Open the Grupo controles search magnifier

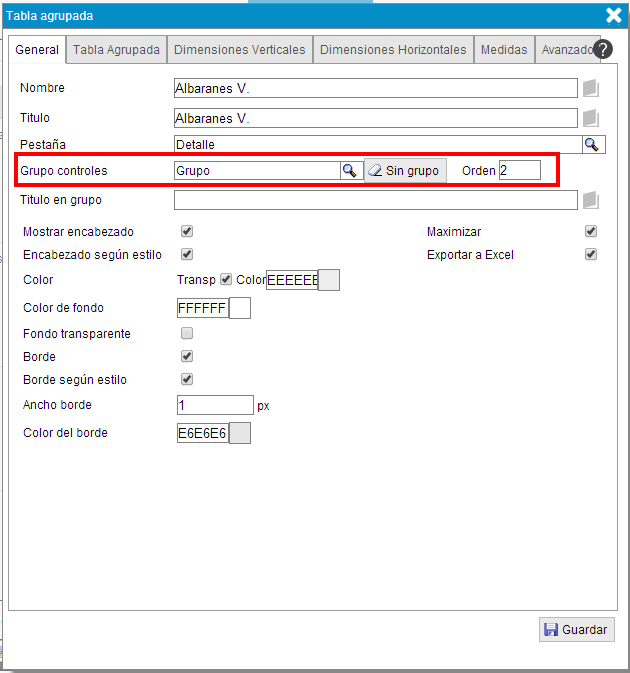(350, 171)
